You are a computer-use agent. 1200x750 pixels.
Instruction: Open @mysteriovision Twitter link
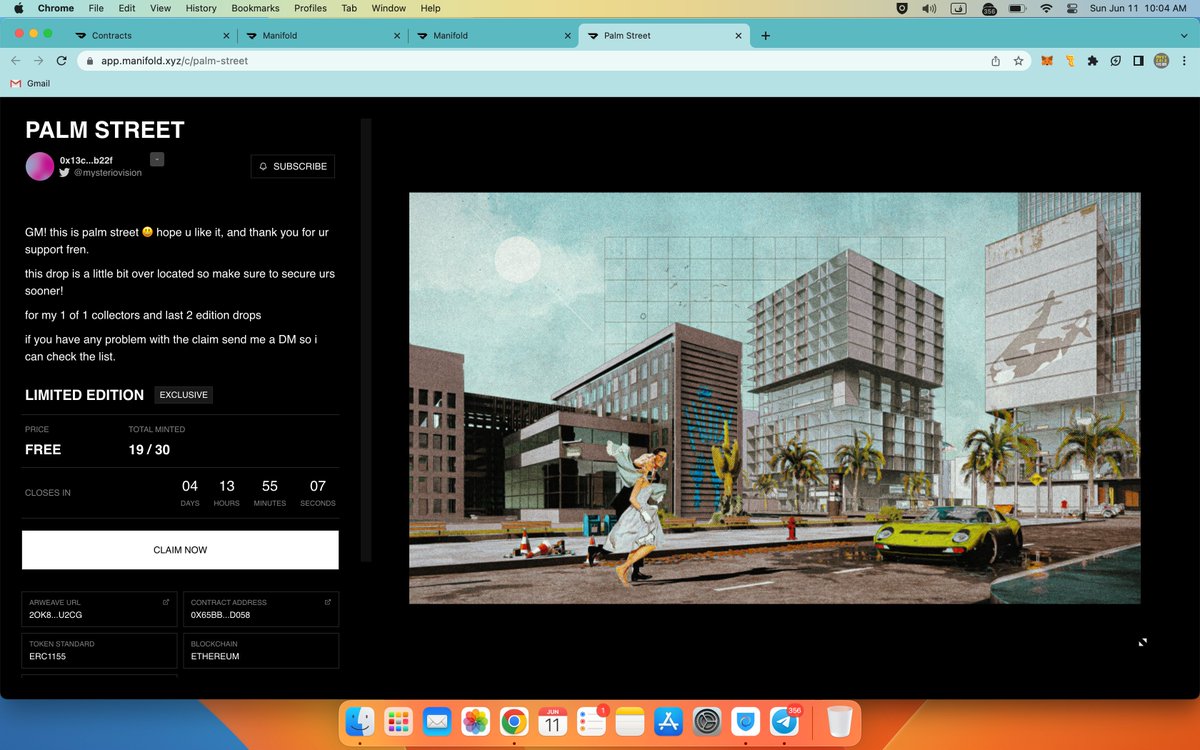(100, 173)
